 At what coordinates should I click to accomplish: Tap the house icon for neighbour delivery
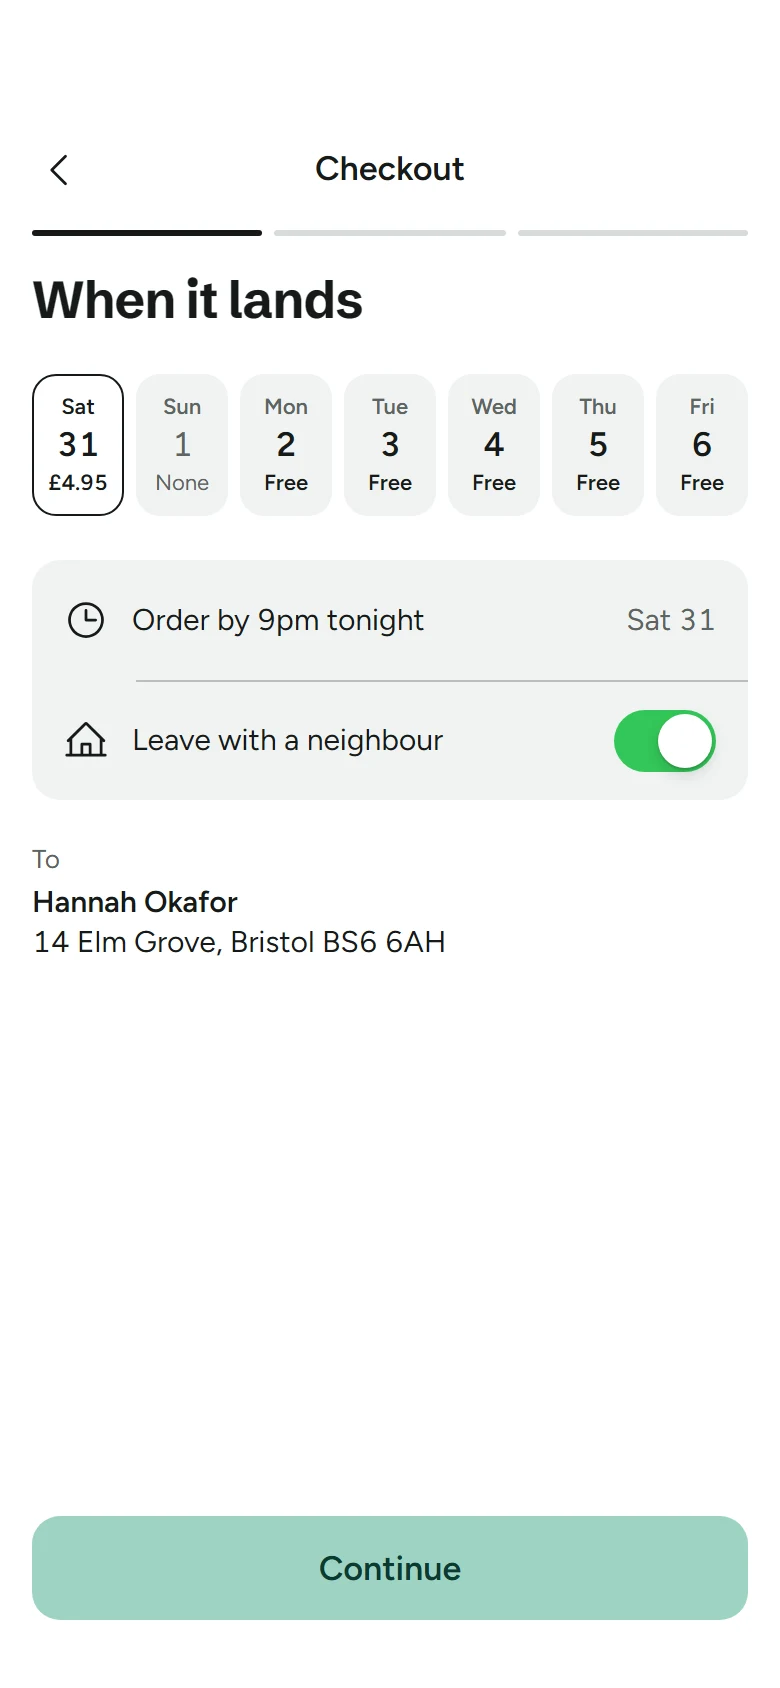click(86, 740)
